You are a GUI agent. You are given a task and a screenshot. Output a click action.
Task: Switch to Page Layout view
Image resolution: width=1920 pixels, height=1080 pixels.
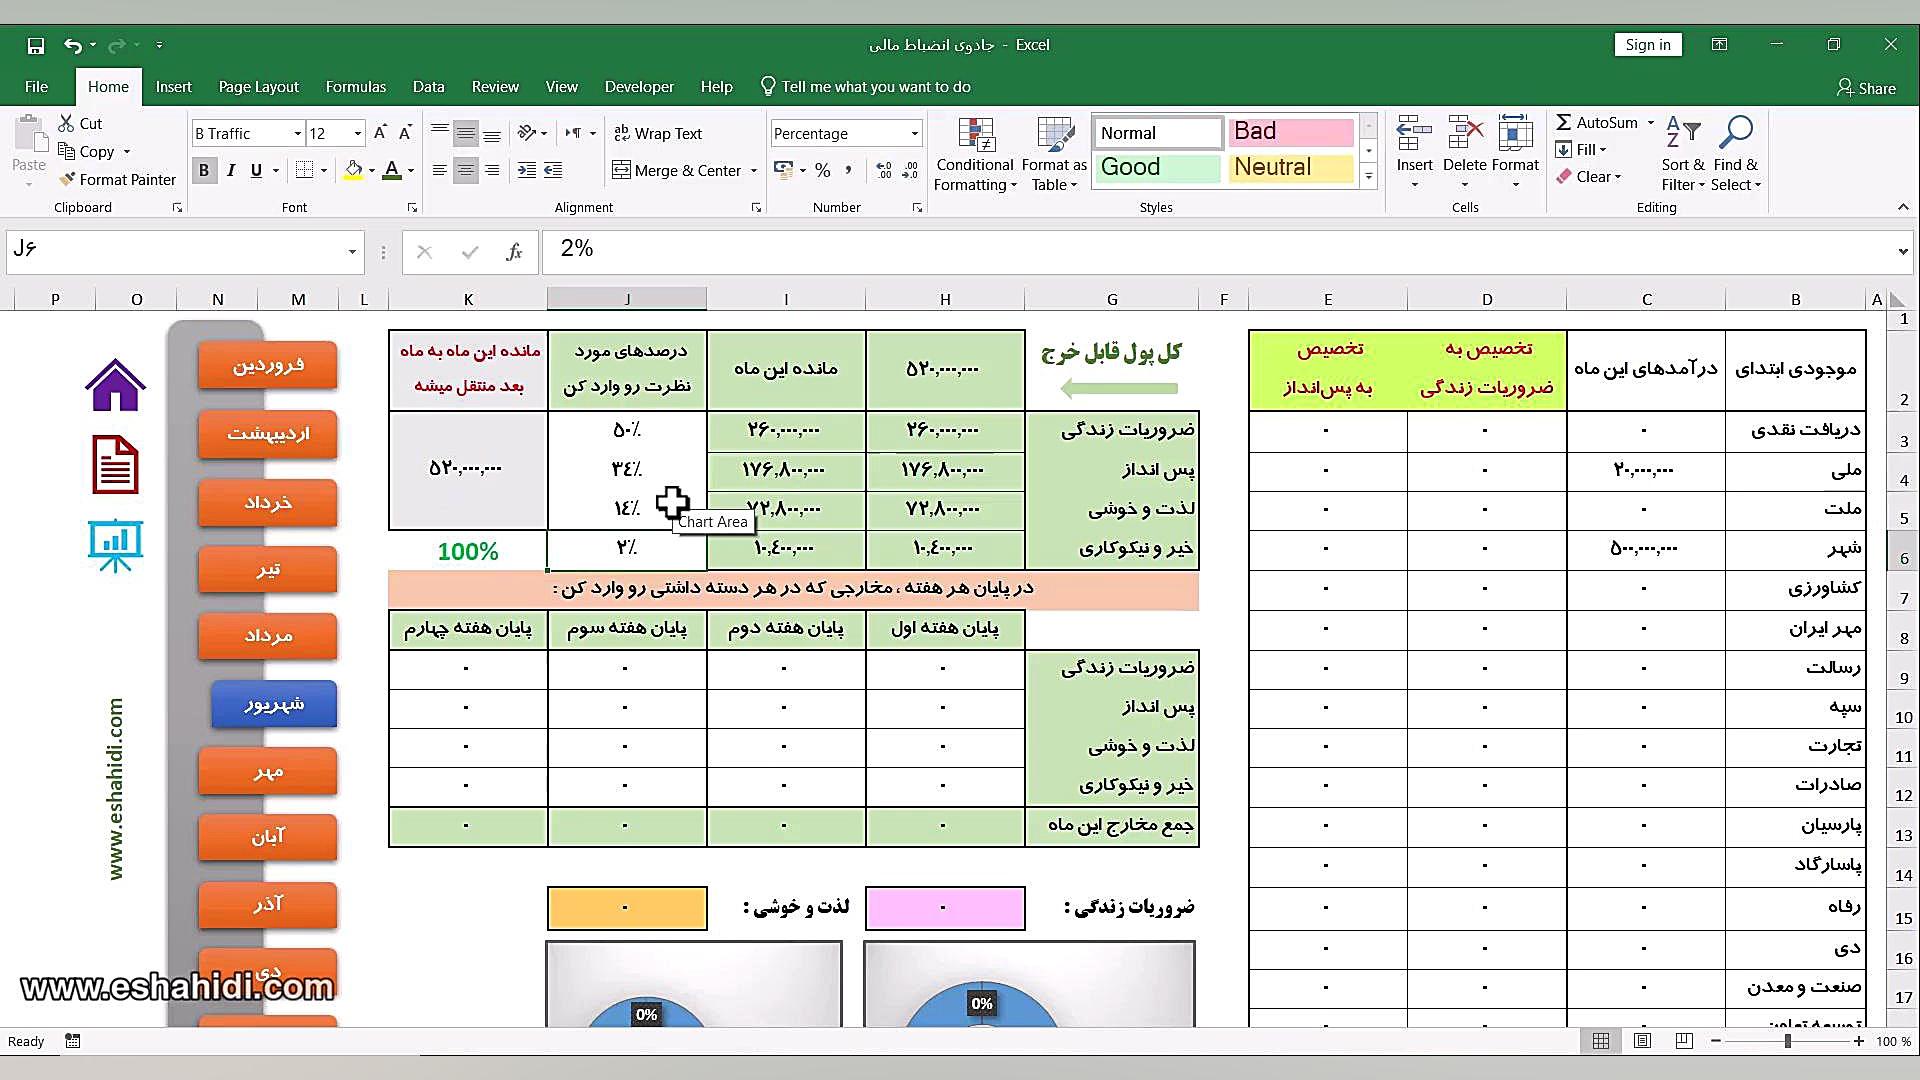pyautogui.click(x=1642, y=1041)
